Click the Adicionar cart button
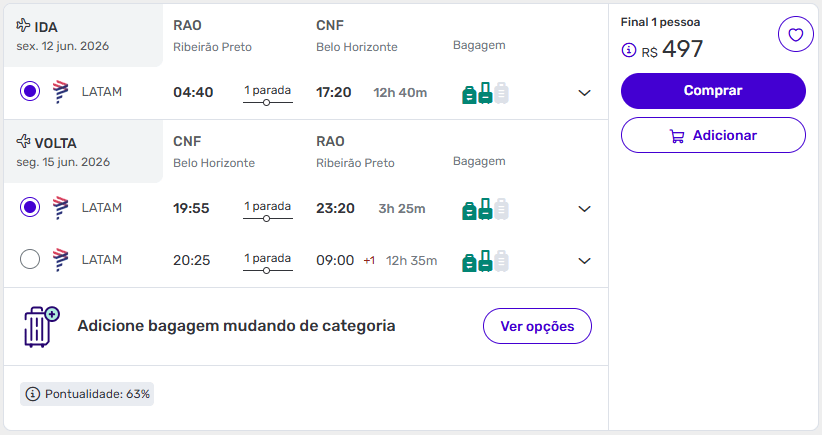Viewport: 822px width, 435px height. pyautogui.click(x=713, y=135)
